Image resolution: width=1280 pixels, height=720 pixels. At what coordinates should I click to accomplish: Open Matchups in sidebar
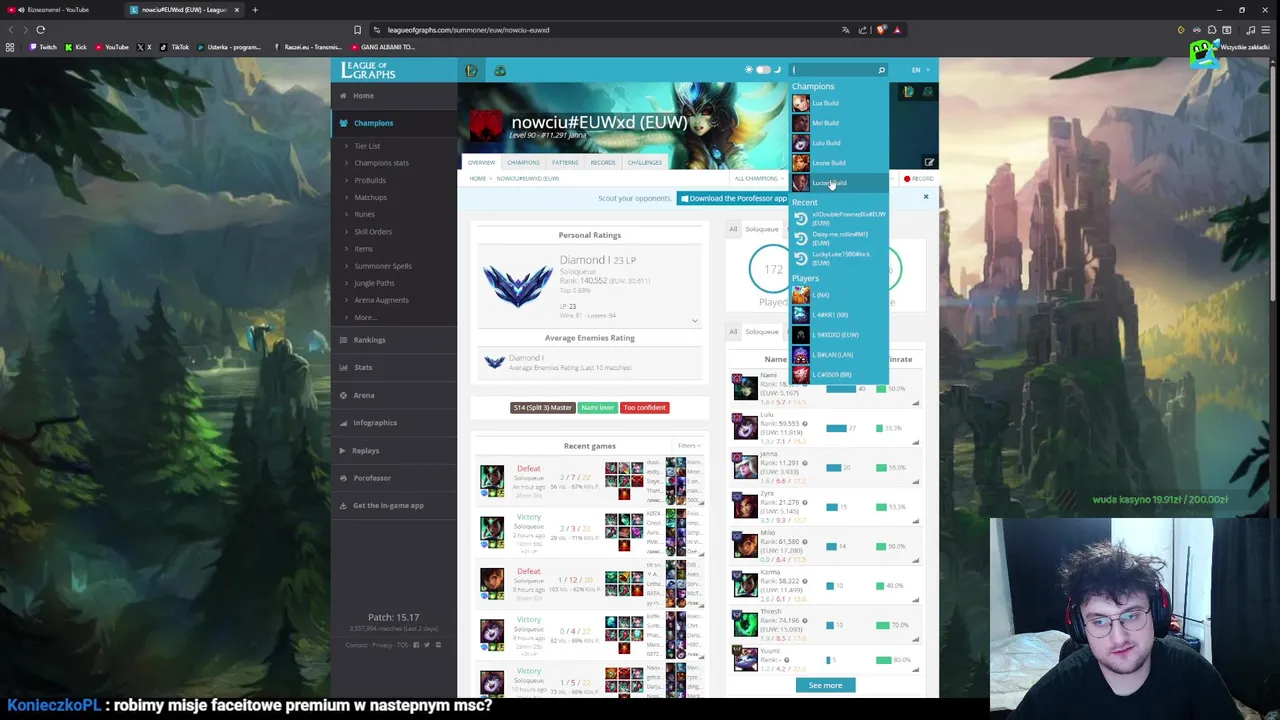click(370, 197)
